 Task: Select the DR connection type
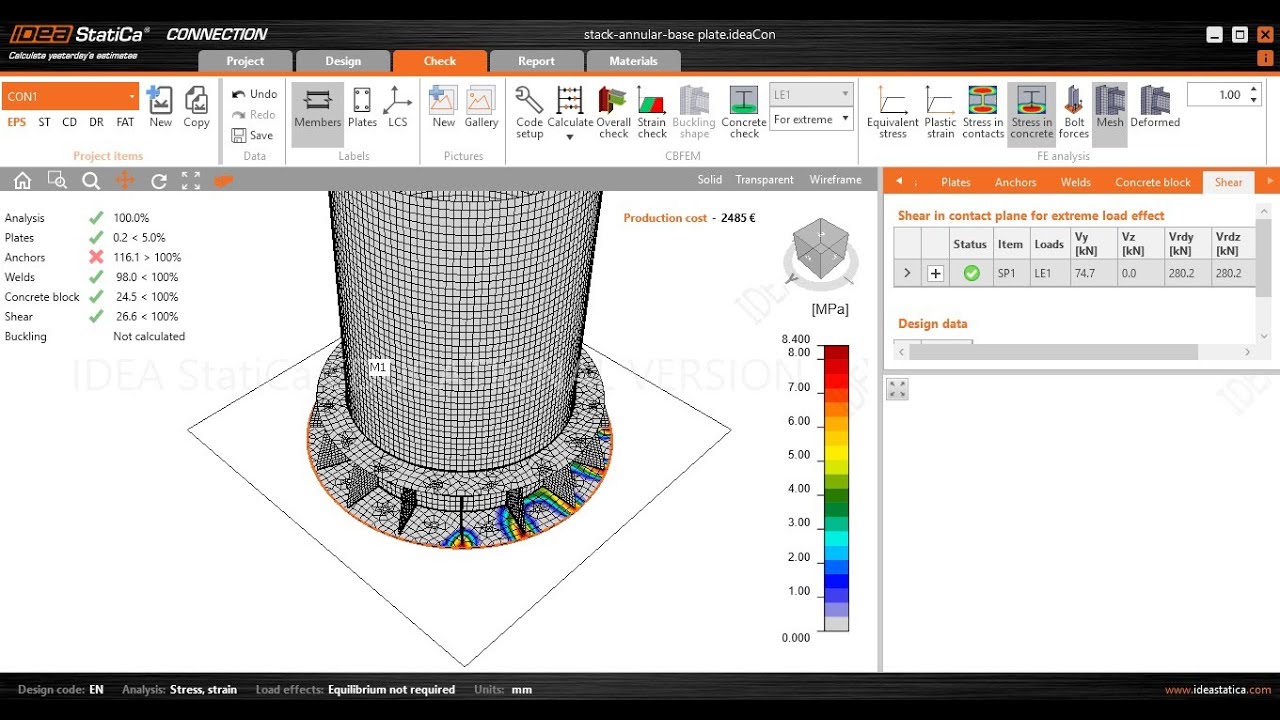[x=96, y=122]
